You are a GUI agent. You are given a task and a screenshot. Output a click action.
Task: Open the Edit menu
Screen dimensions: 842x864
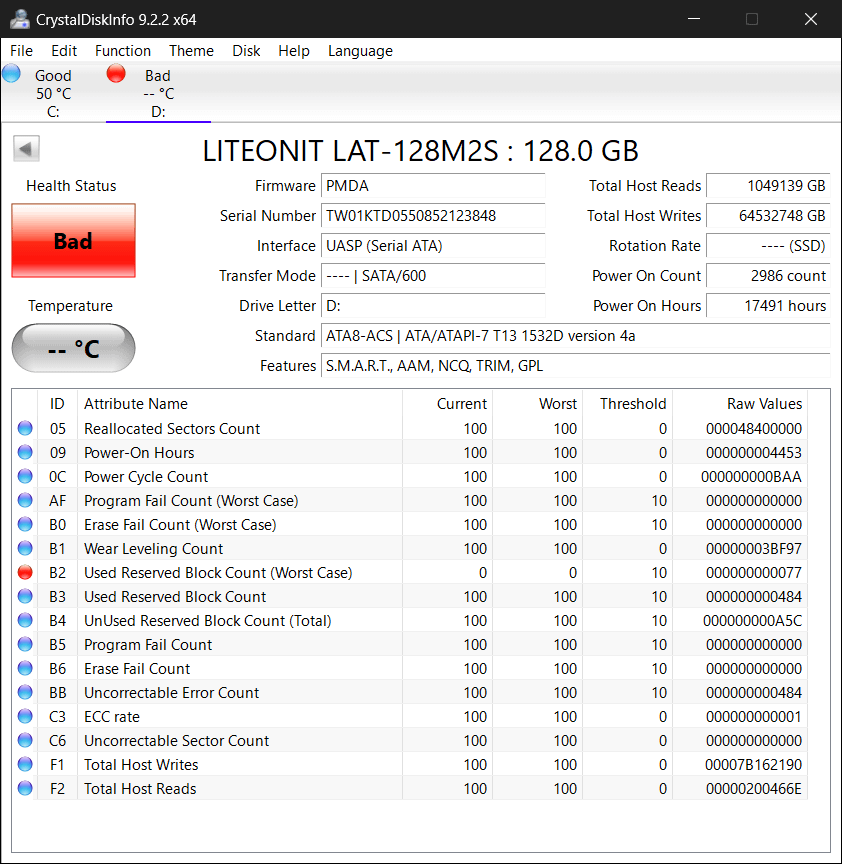tap(64, 51)
